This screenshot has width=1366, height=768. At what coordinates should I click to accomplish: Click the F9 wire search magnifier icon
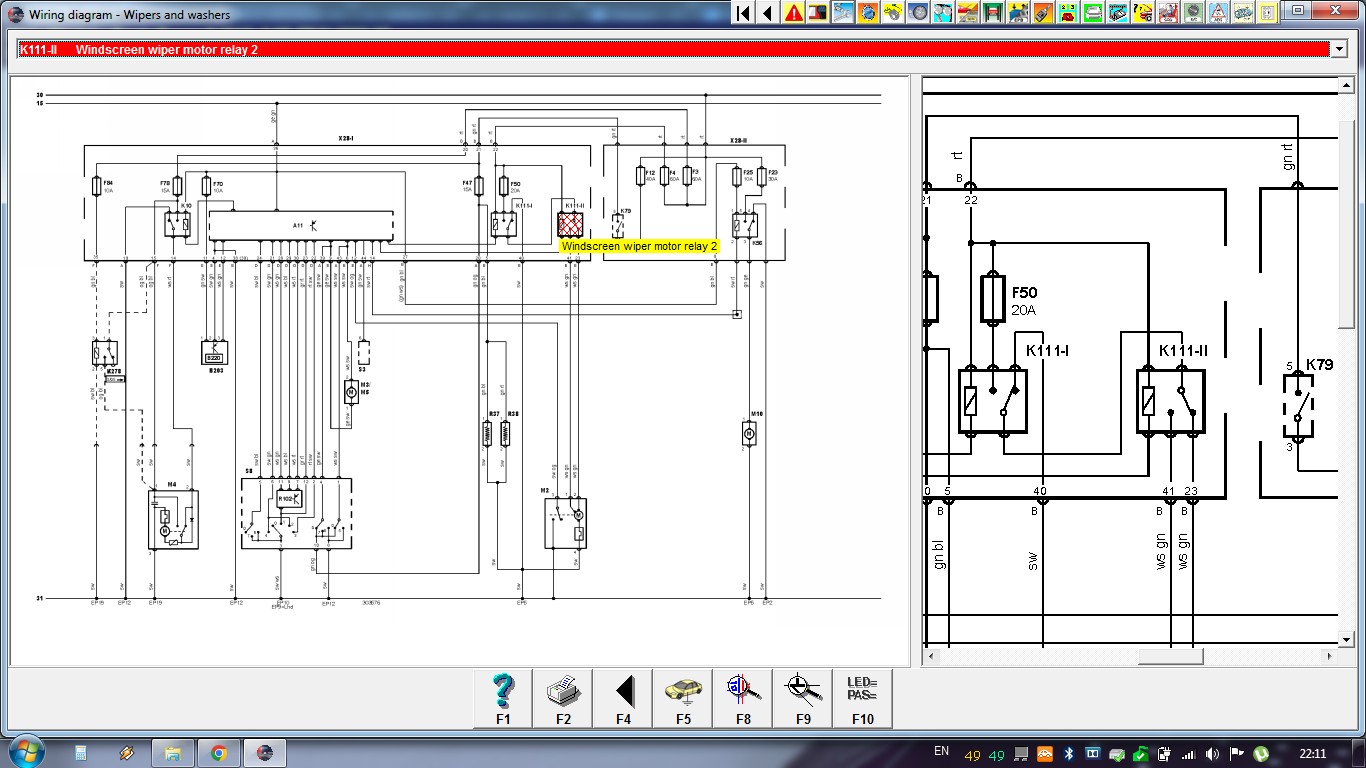click(802, 698)
